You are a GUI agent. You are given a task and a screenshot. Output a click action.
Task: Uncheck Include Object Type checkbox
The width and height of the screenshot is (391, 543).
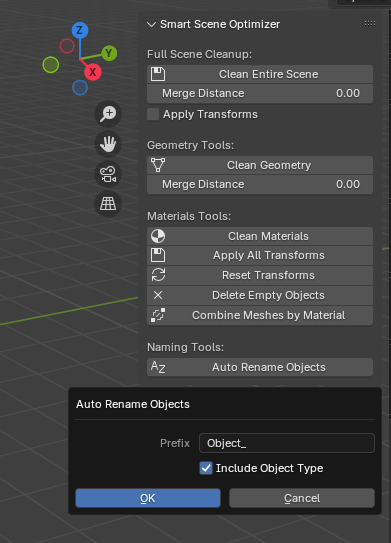(206, 468)
